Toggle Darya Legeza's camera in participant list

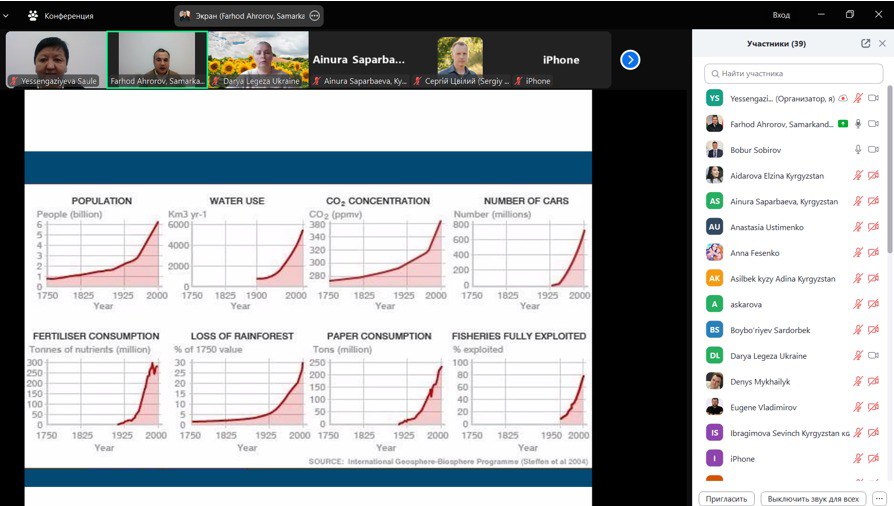(873, 355)
